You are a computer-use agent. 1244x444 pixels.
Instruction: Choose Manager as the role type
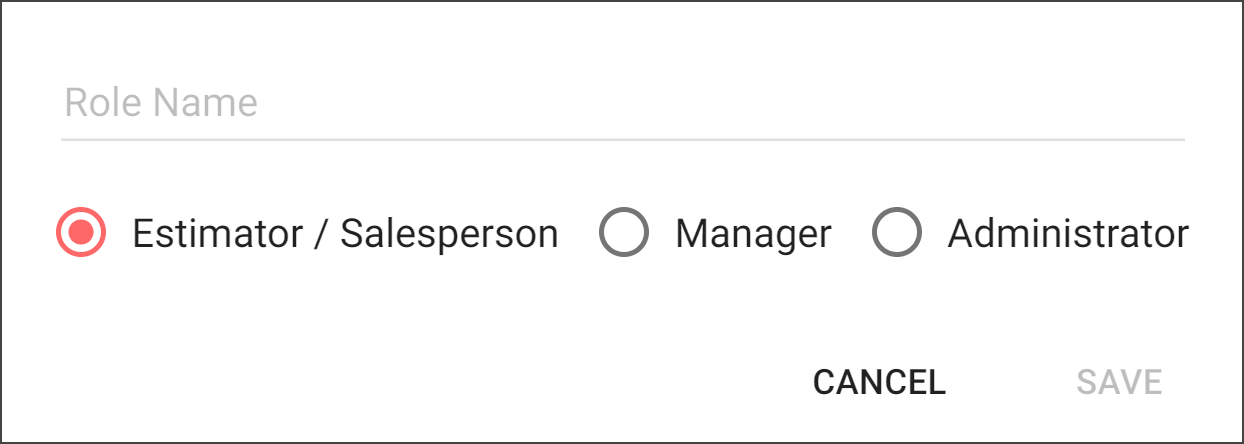click(x=623, y=233)
